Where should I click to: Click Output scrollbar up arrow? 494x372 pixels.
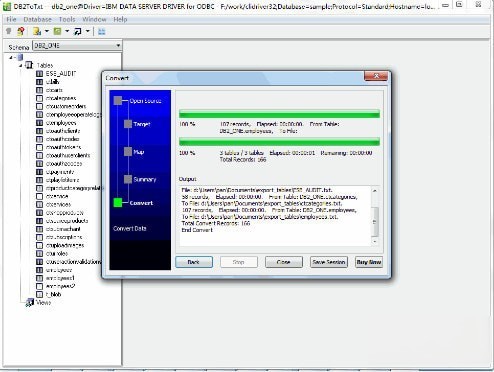(x=375, y=191)
